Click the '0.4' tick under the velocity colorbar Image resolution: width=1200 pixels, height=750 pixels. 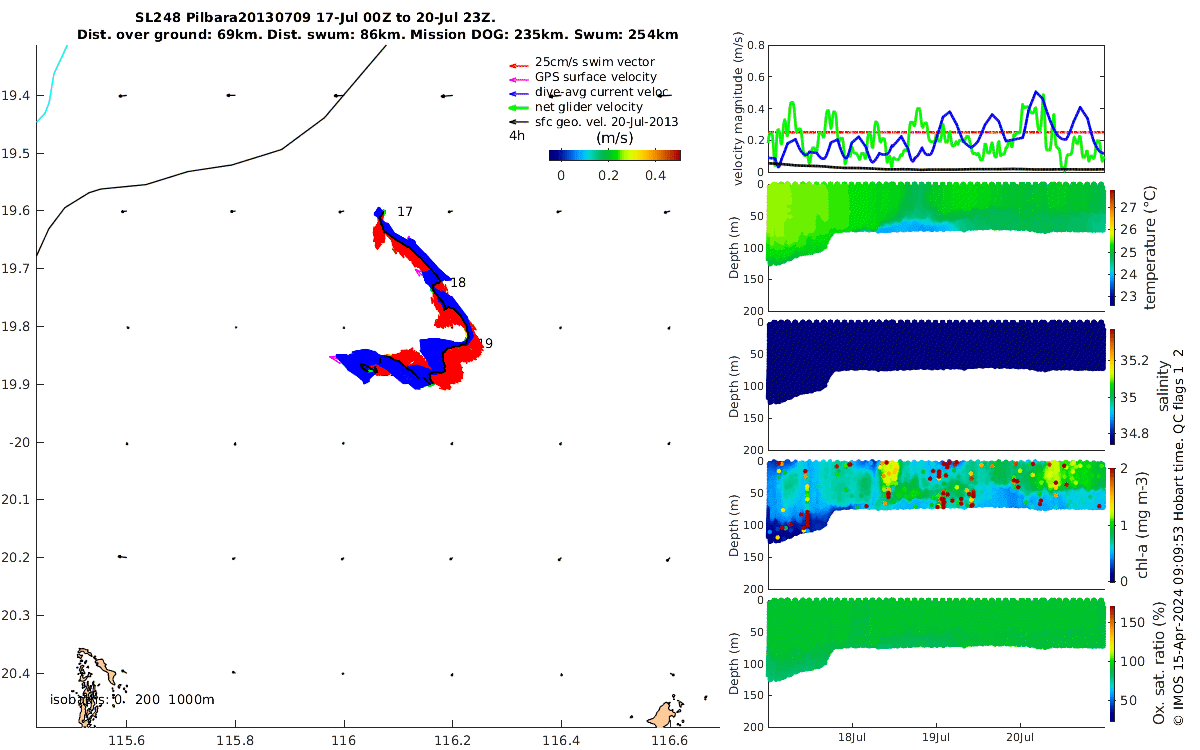[x=655, y=175]
